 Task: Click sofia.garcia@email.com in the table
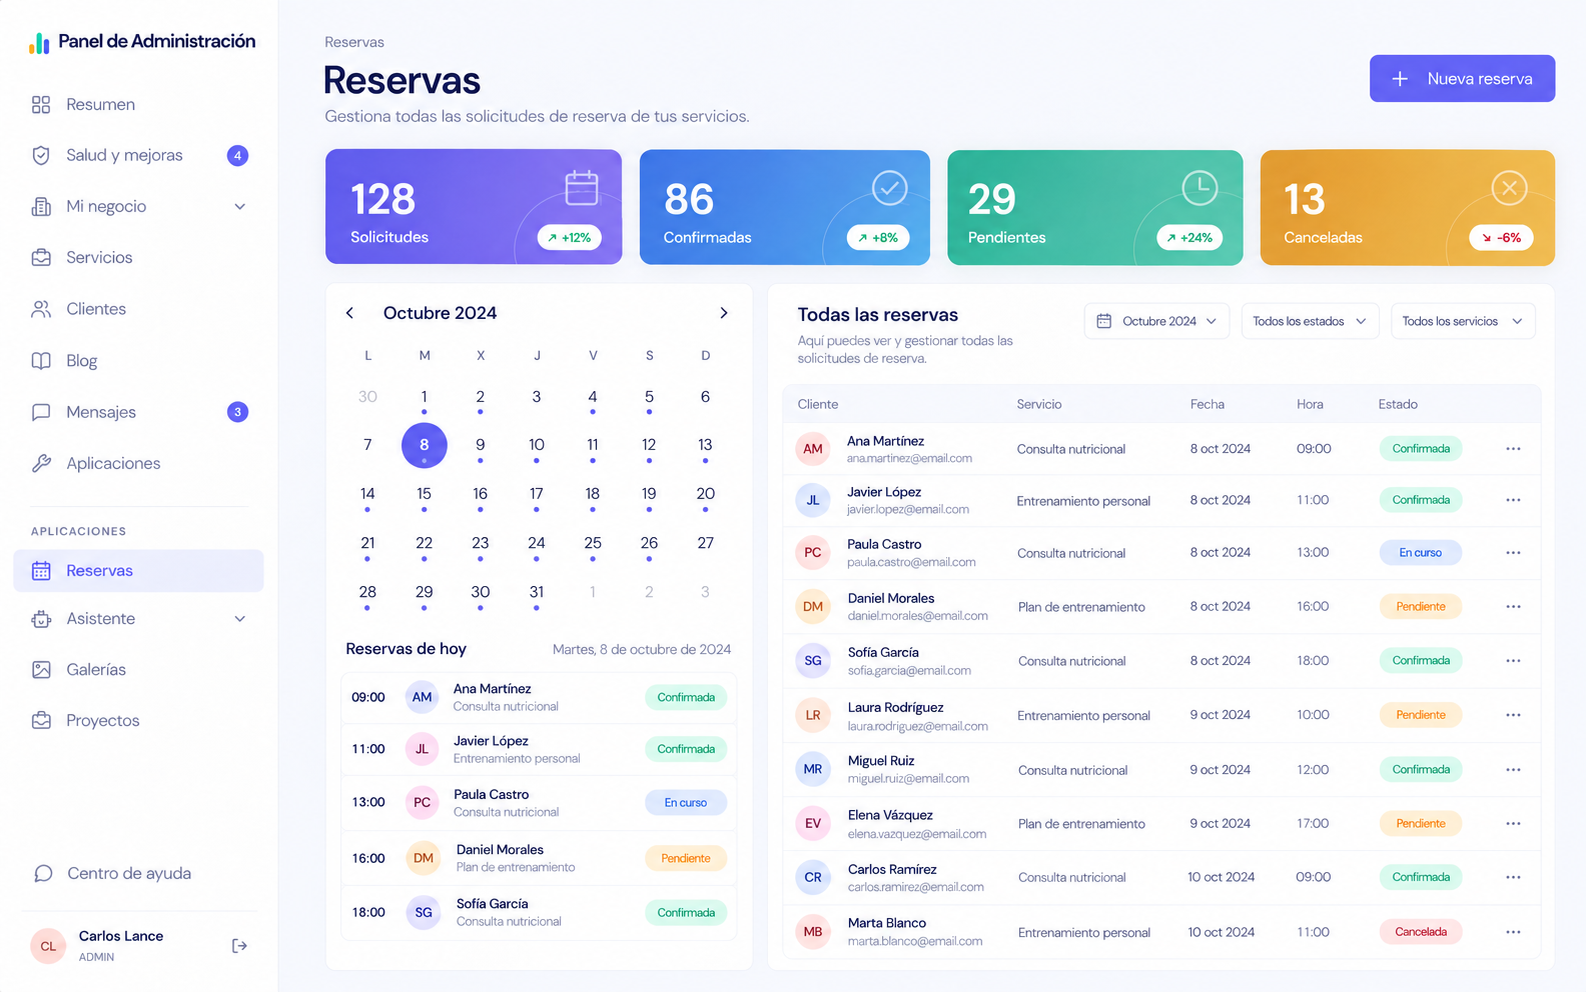click(x=909, y=670)
